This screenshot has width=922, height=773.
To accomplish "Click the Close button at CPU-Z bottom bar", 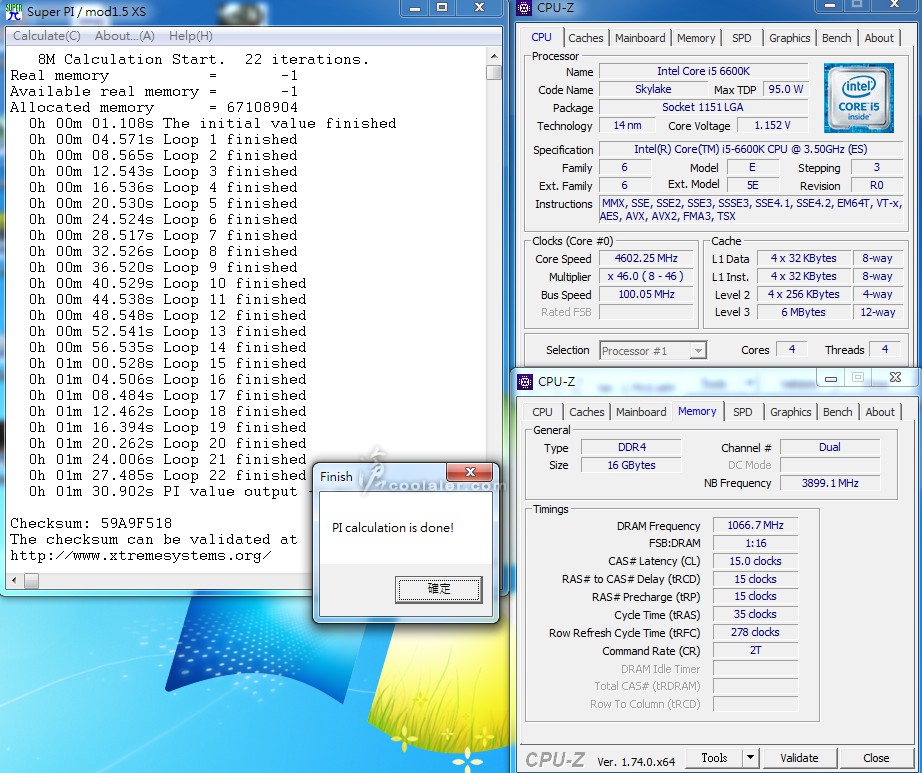I will pos(876,758).
